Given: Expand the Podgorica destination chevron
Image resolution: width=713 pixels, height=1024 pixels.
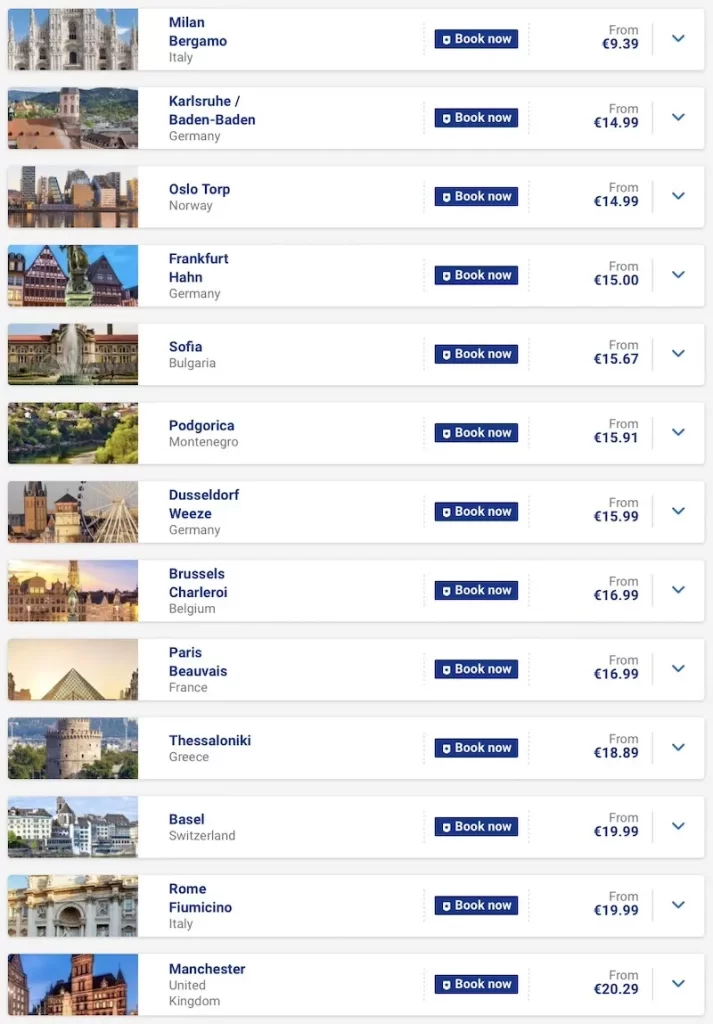Looking at the screenshot, I should point(678,433).
